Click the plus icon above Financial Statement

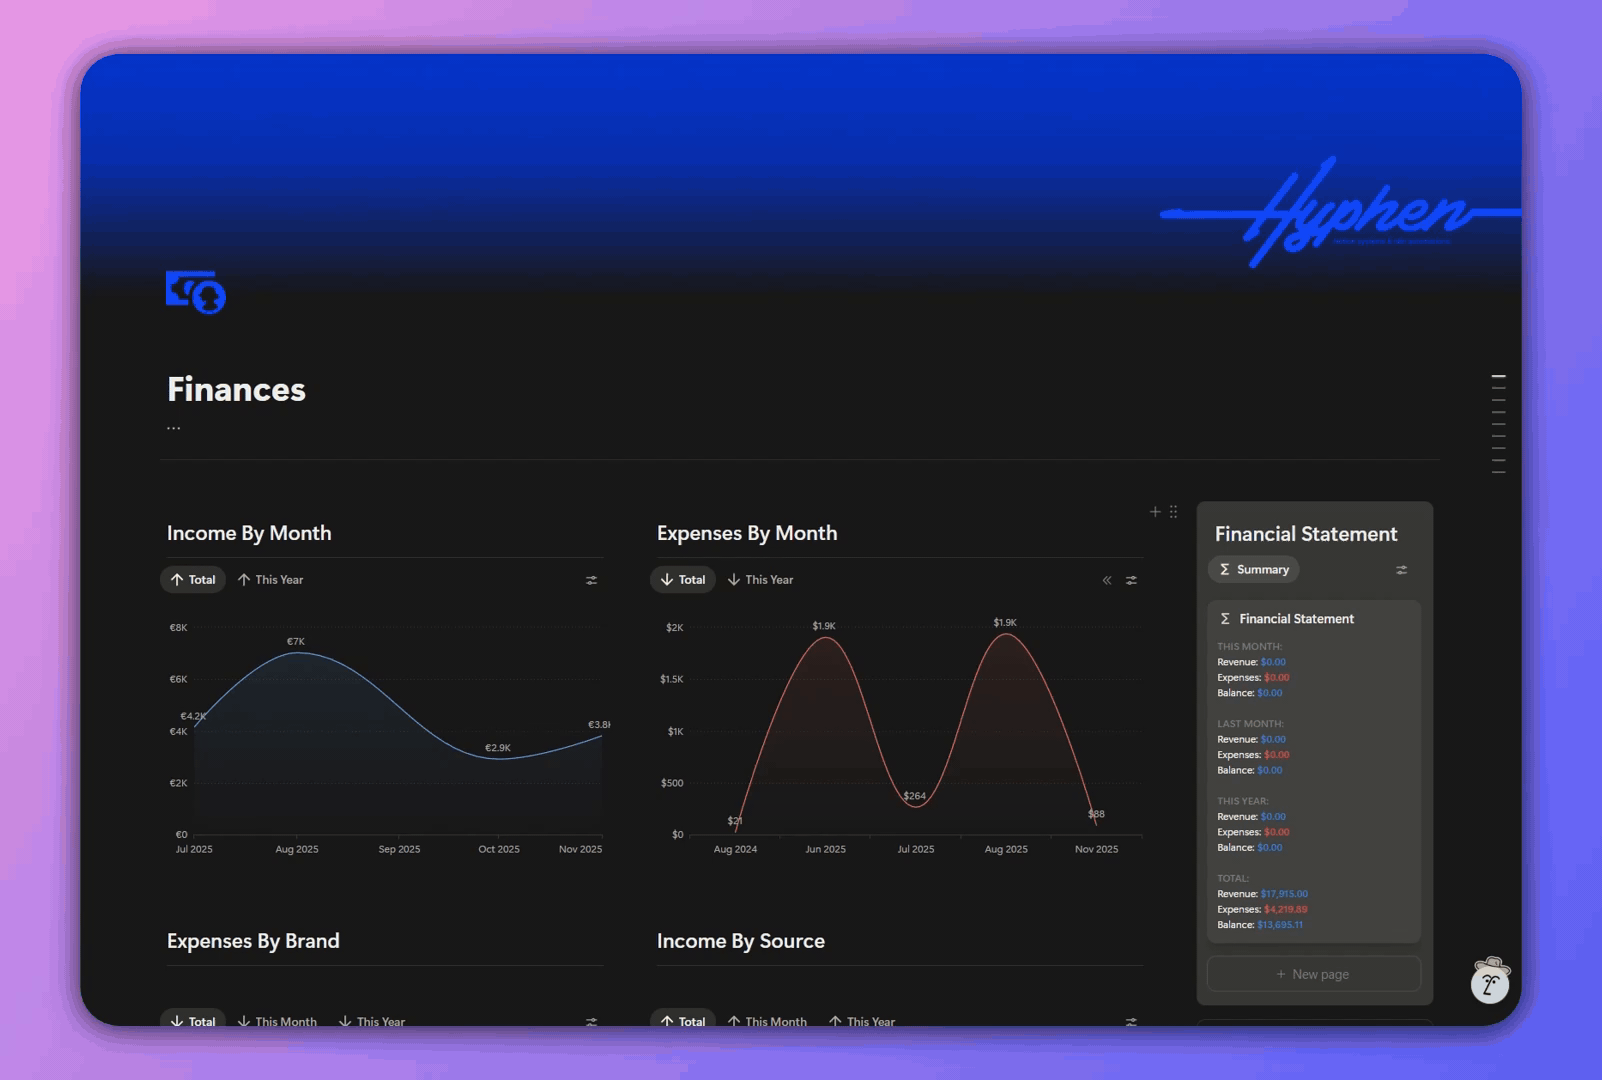click(x=1155, y=512)
